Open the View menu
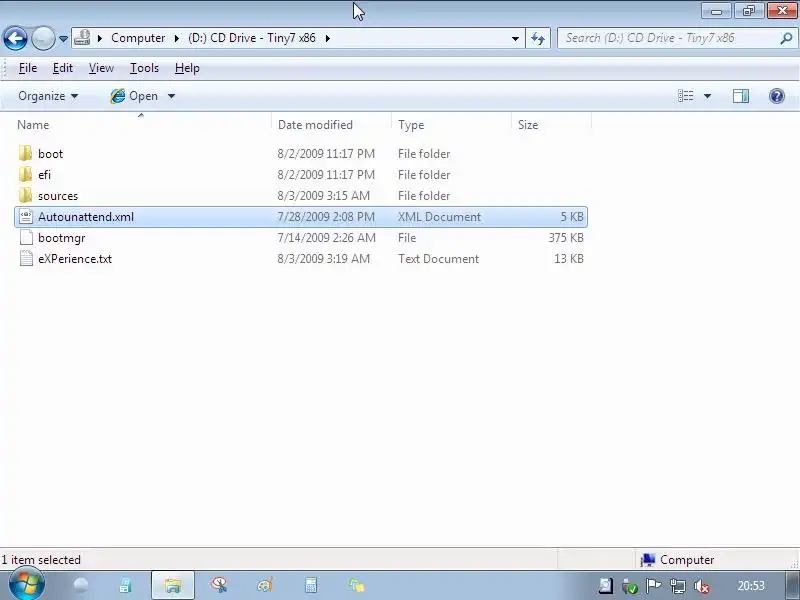This screenshot has width=800, height=600. 101,68
